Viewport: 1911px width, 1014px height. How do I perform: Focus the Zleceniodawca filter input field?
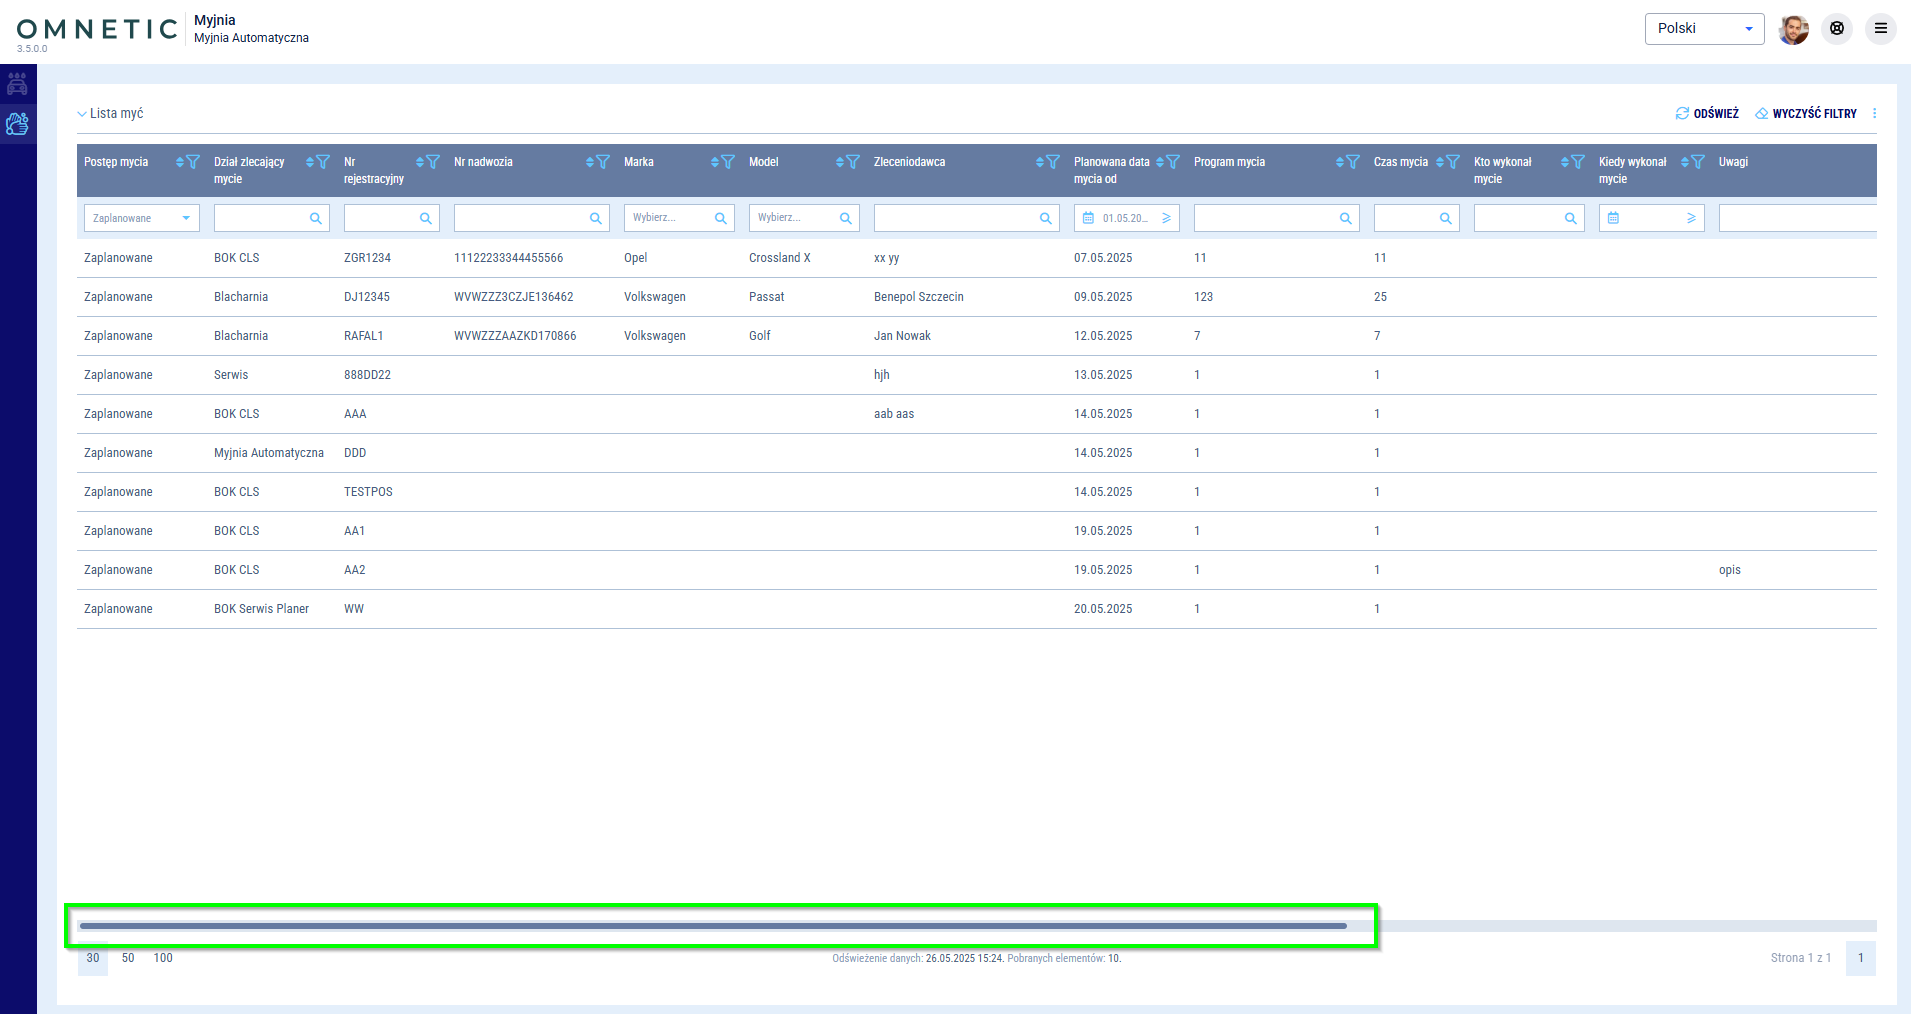955,218
